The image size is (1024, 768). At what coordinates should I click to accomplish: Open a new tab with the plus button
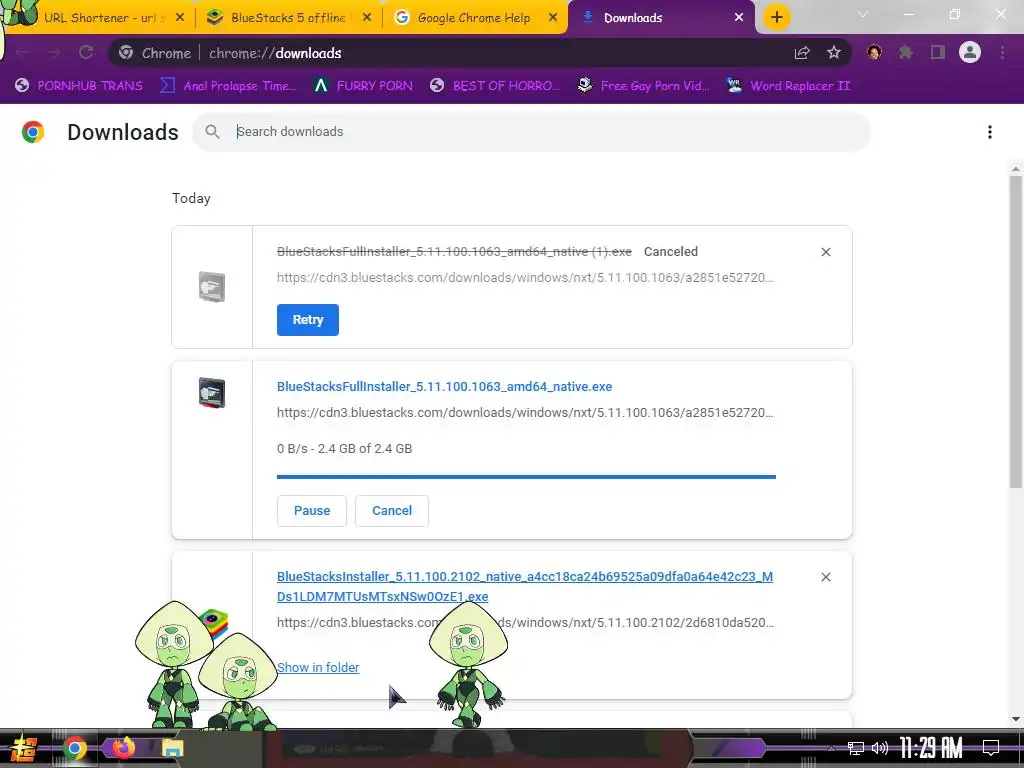coord(776,18)
